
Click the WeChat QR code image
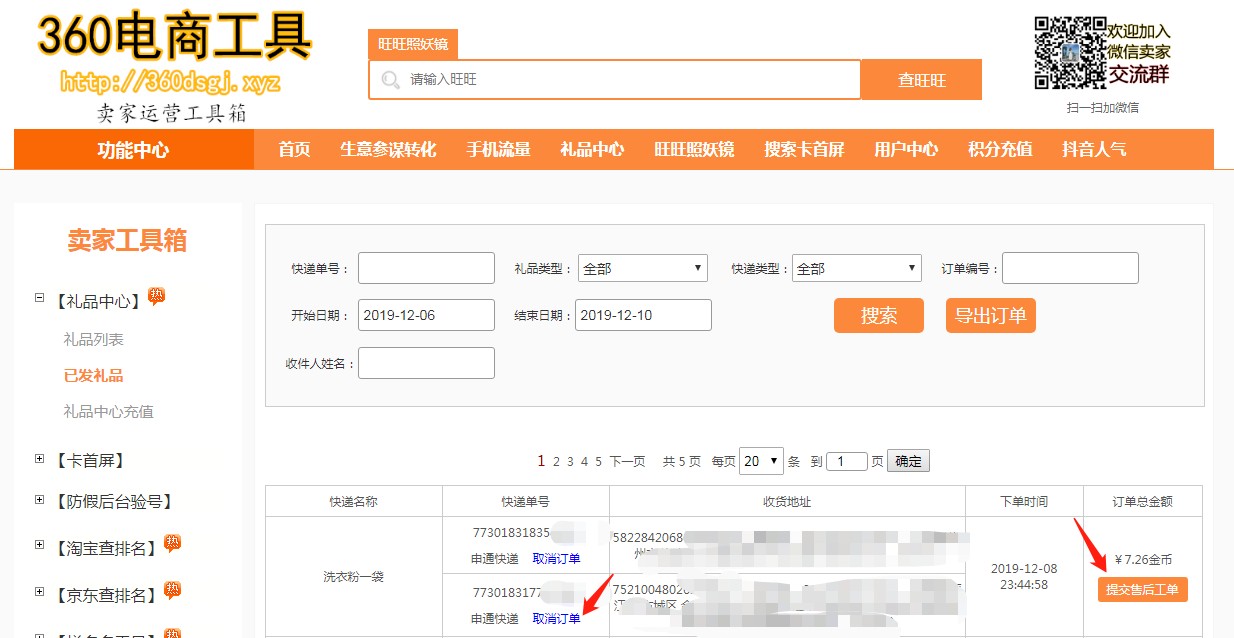(x=1069, y=52)
